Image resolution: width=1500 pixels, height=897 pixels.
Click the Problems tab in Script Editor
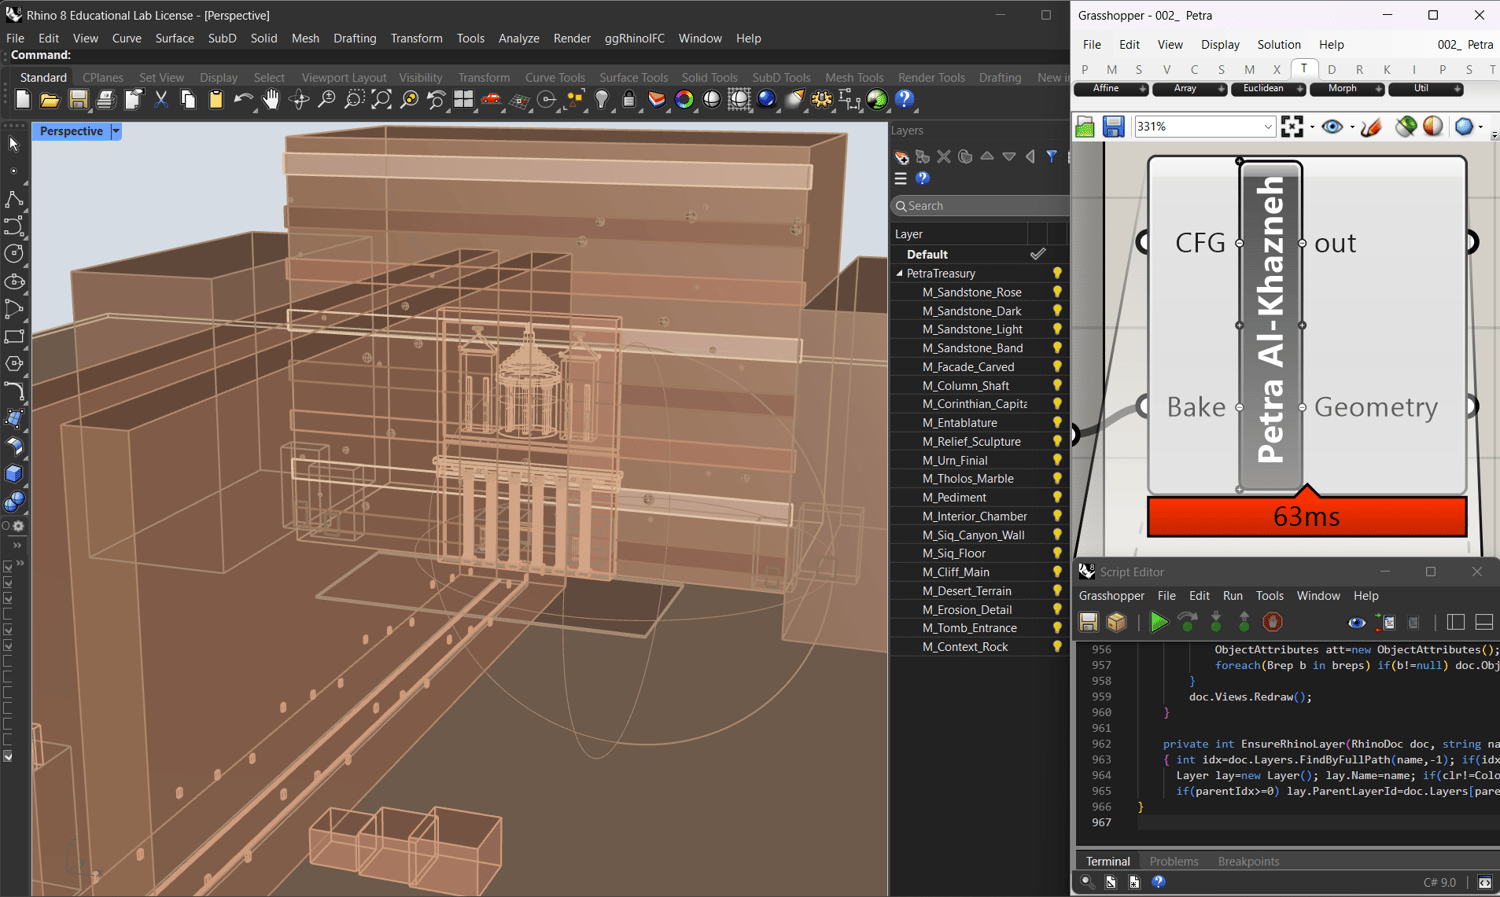pos(1173,861)
